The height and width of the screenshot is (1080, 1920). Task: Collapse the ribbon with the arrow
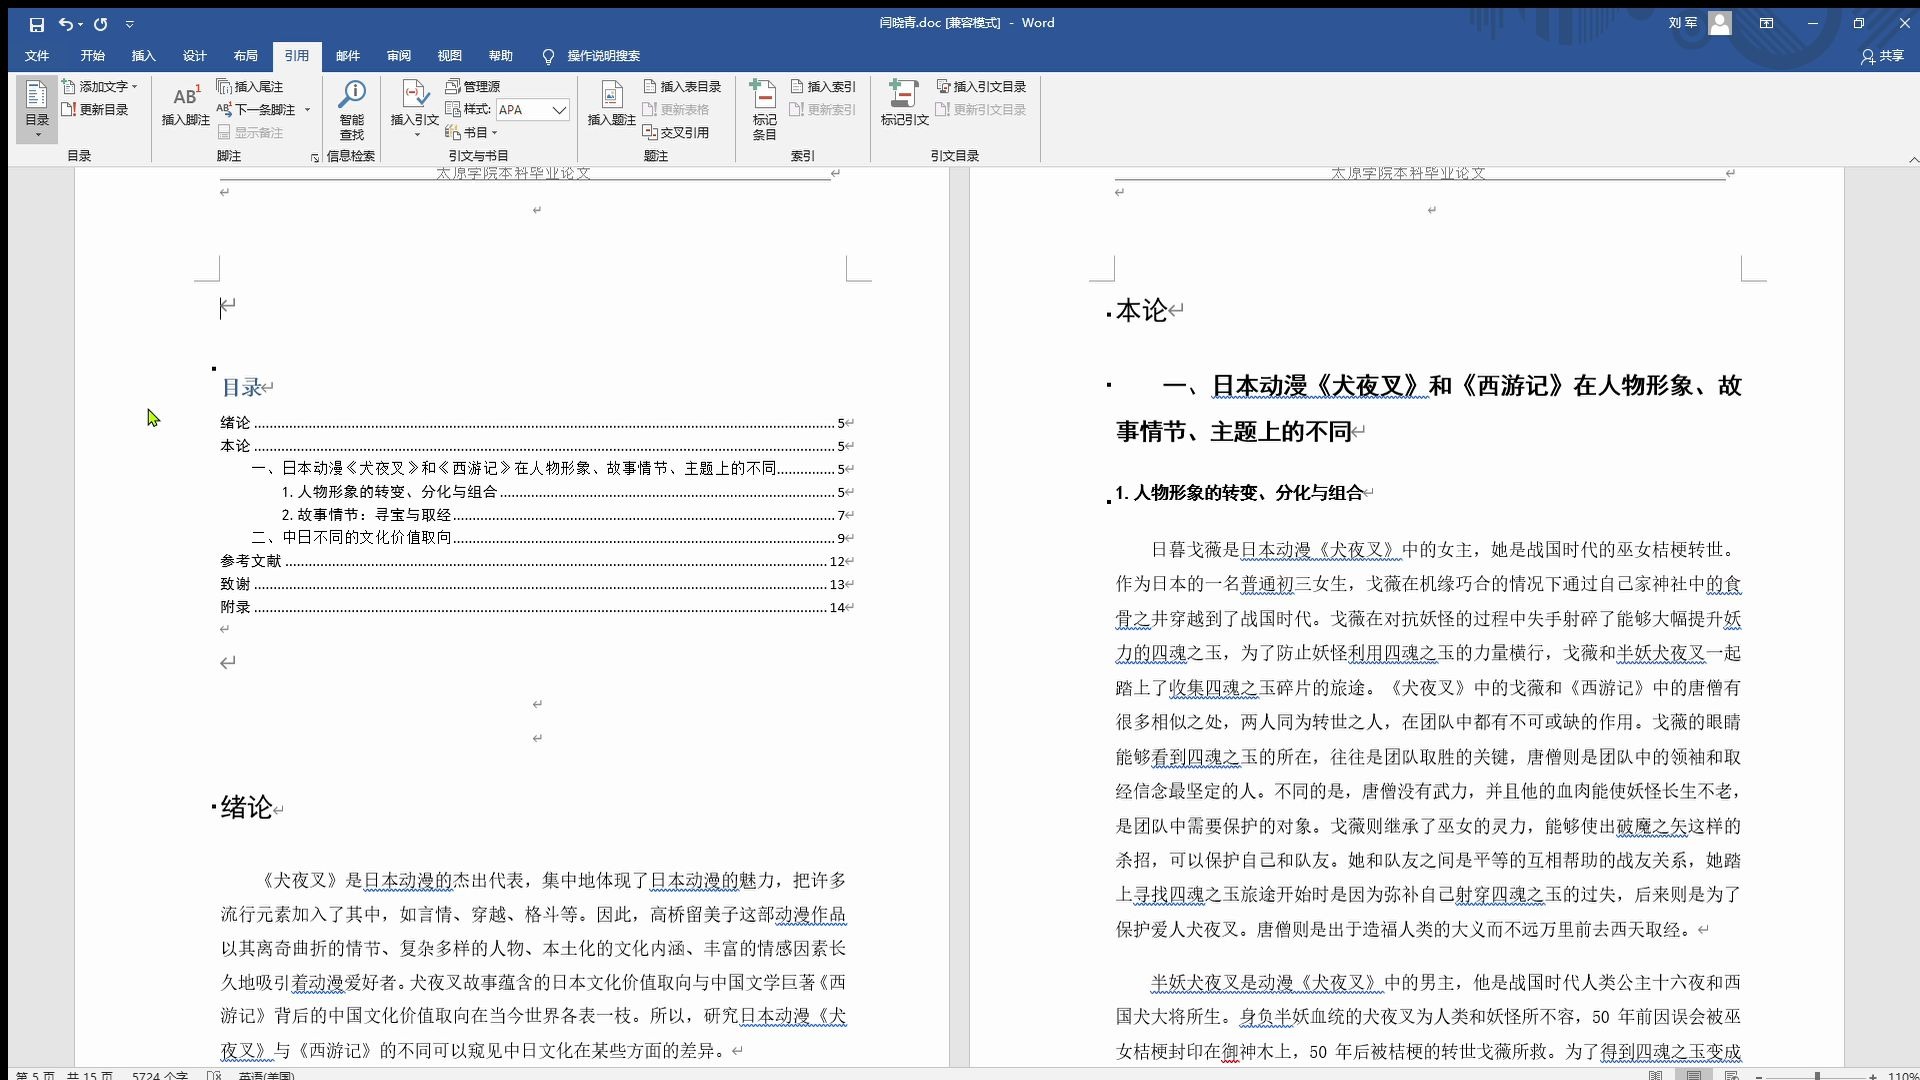click(1913, 159)
